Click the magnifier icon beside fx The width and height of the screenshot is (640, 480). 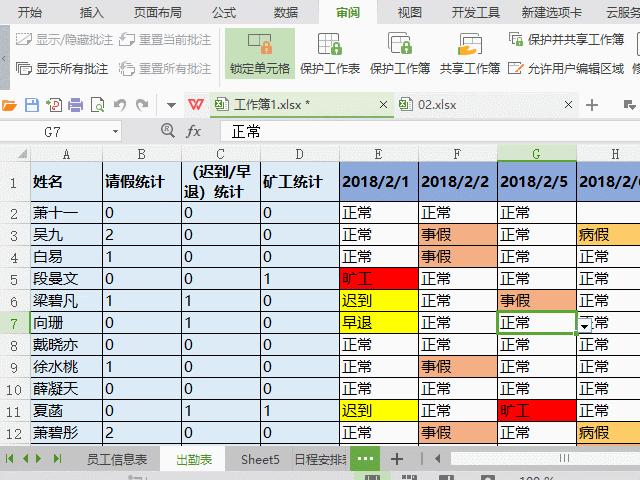[168, 131]
